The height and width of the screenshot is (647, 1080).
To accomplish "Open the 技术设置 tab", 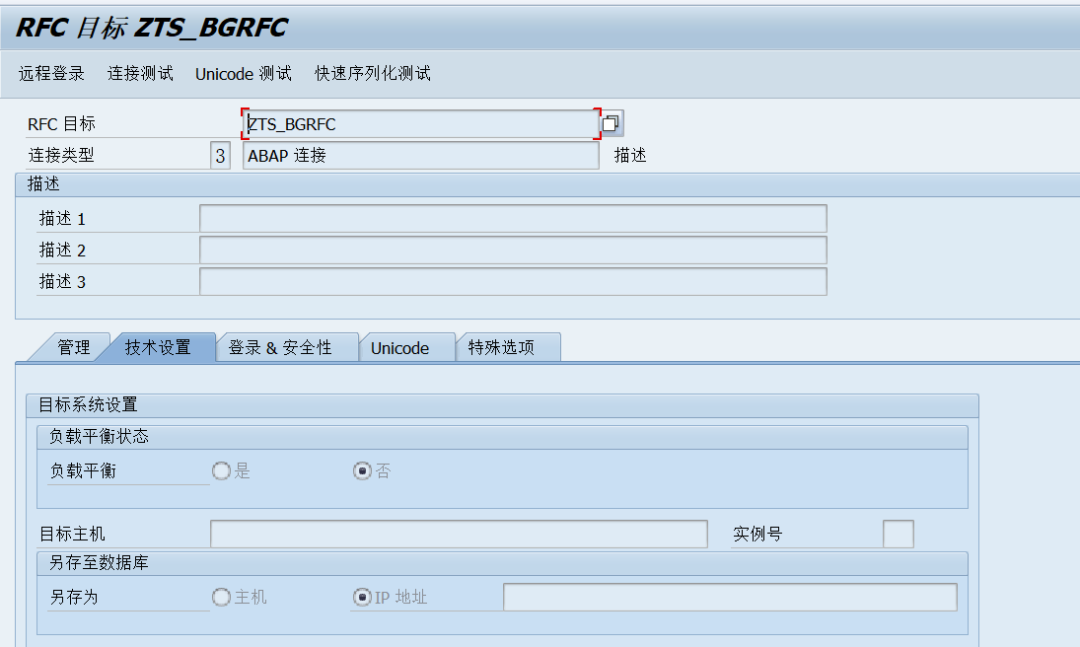I will click(x=160, y=347).
